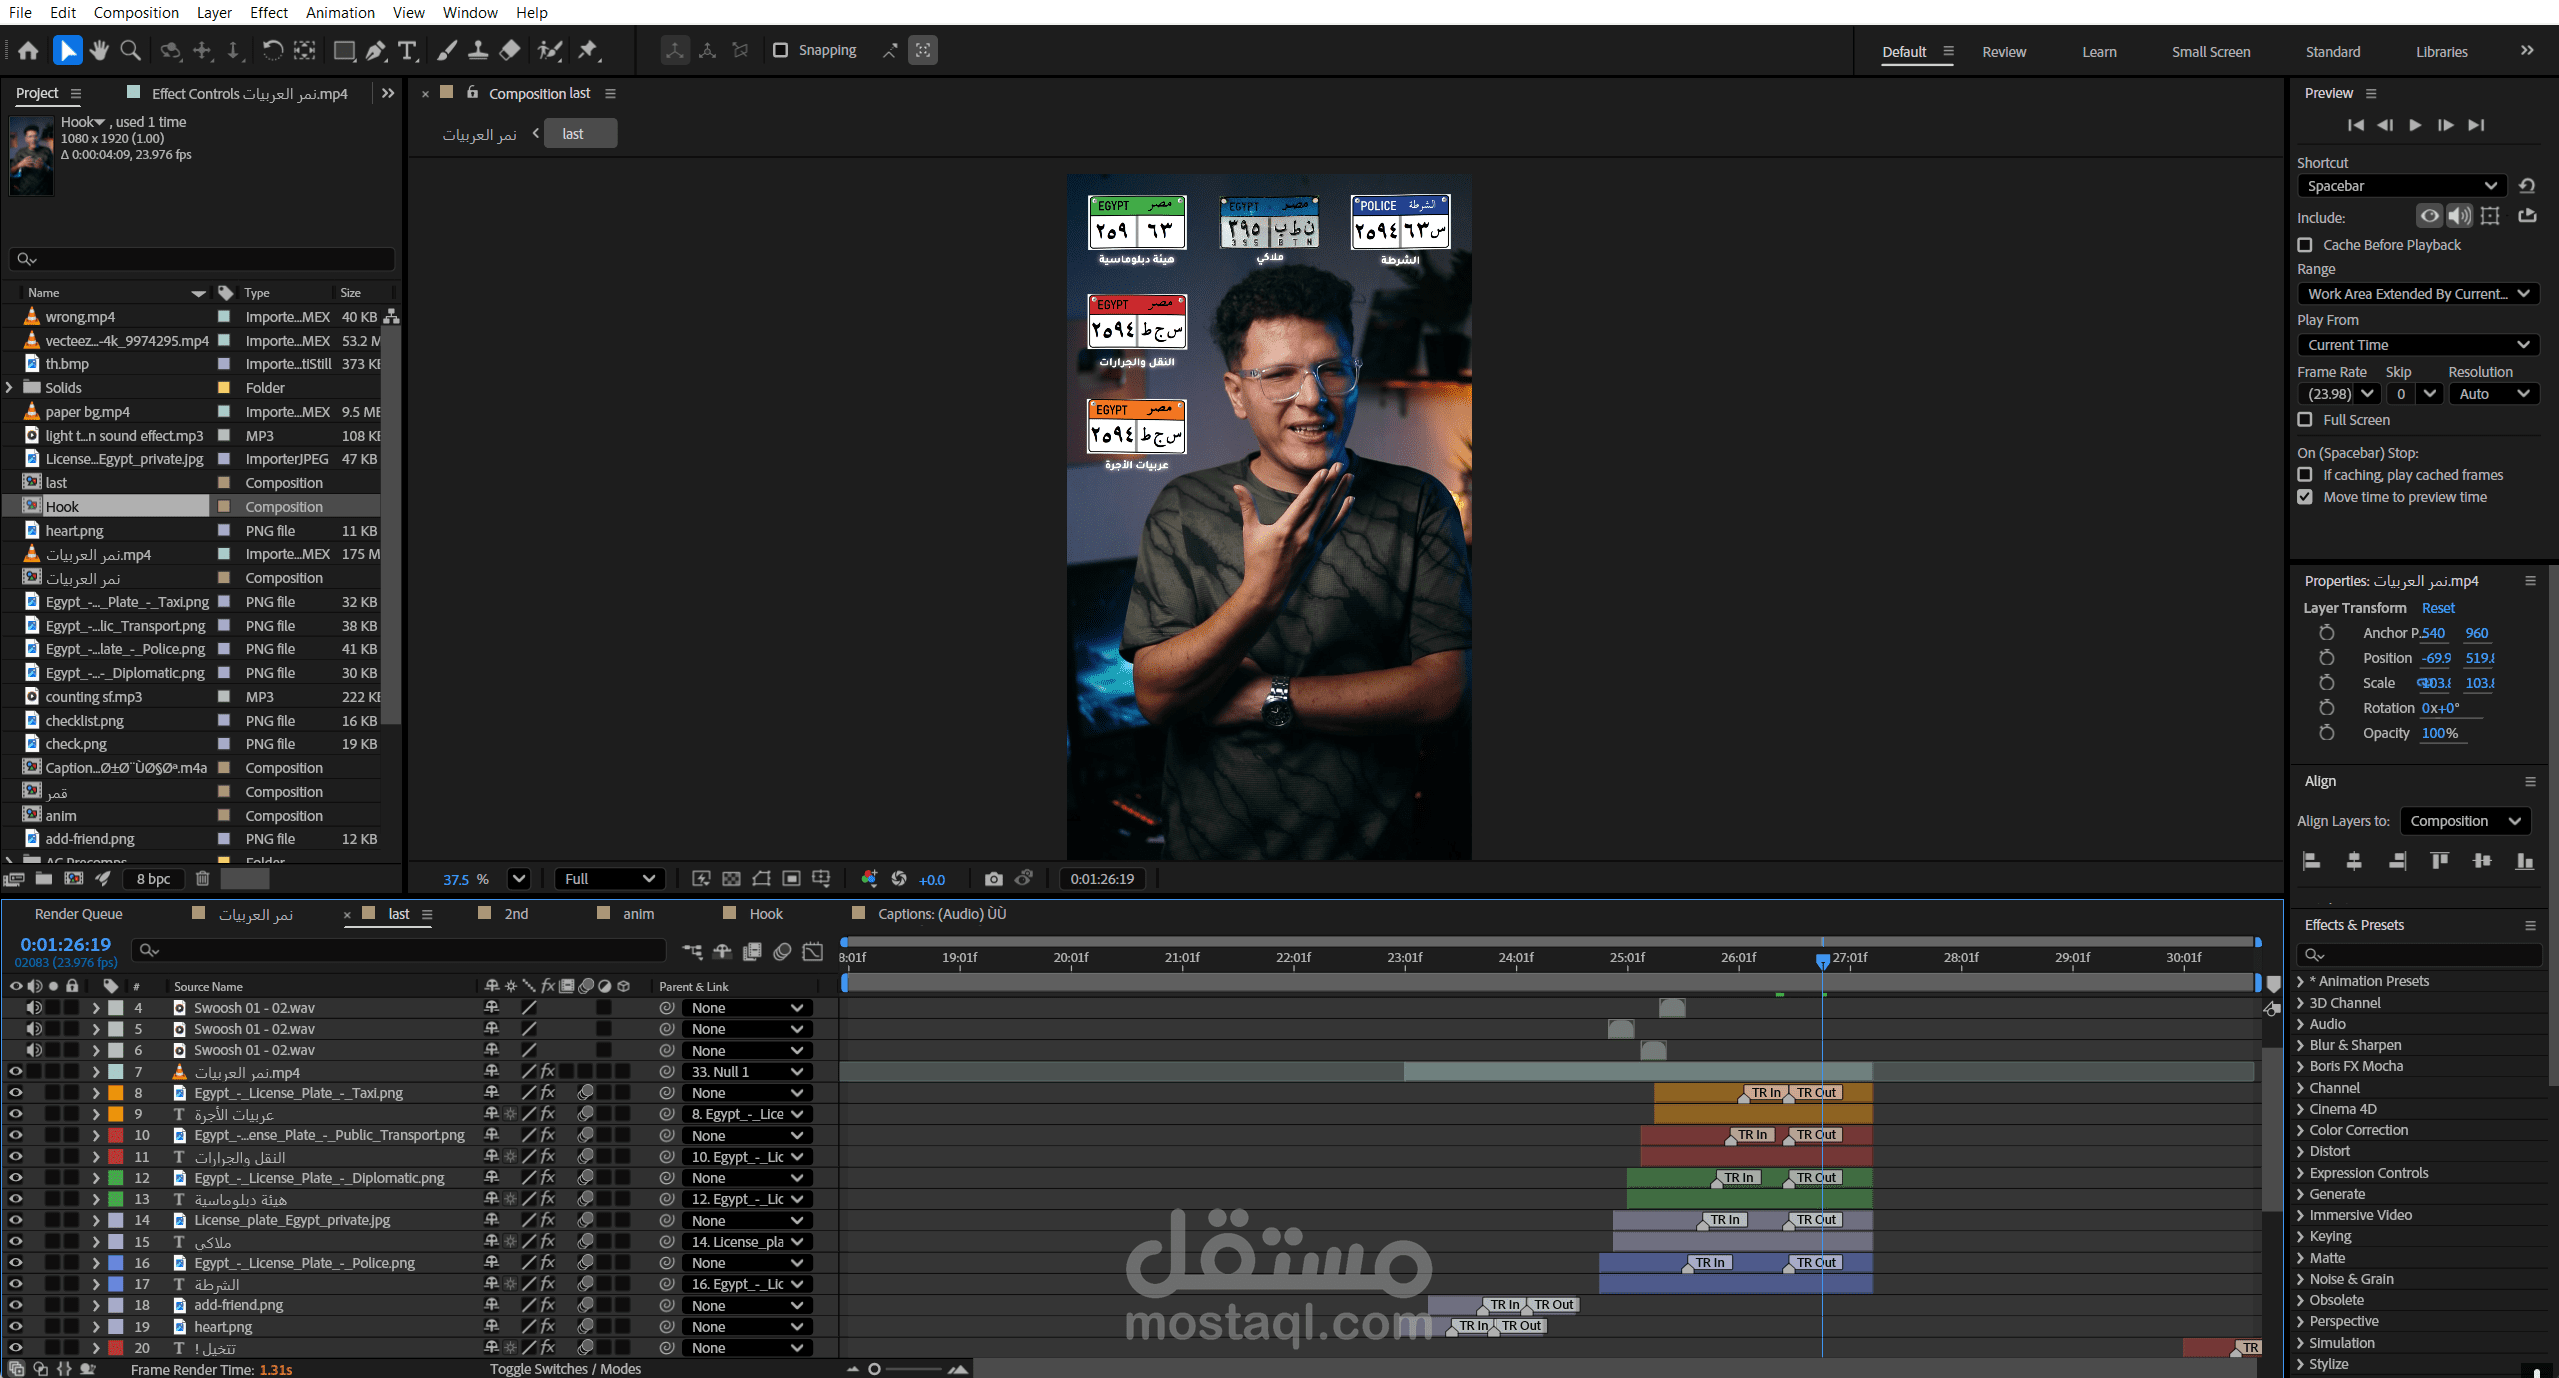Image resolution: width=2559 pixels, height=1378 pixels.
Task: Select the Hand tool
Action: (98, 50)
